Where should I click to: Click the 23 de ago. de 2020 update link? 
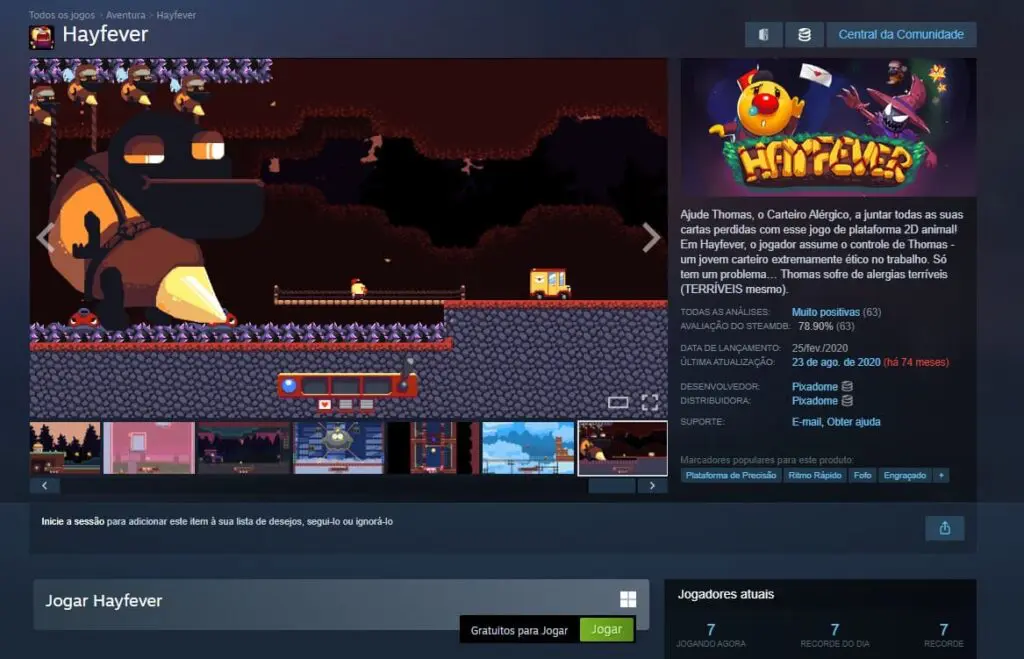pos(836,362)
